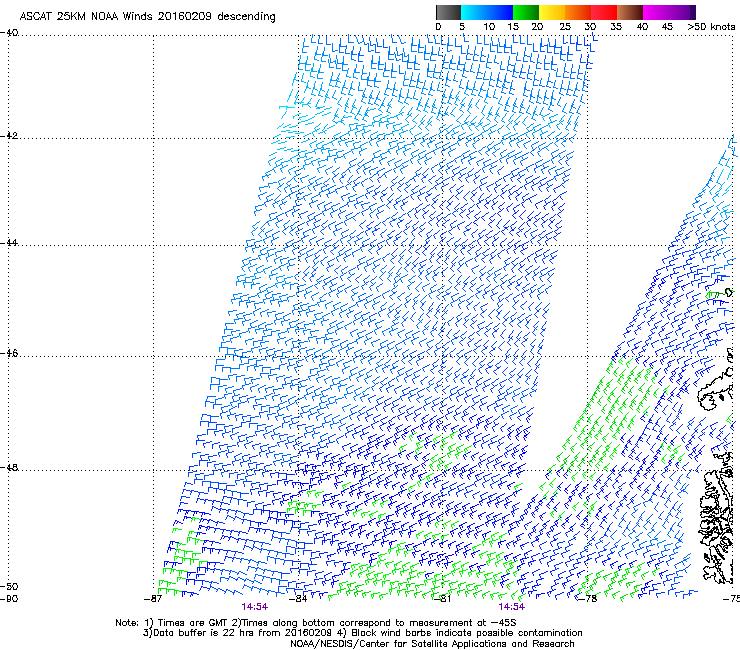Screen dimensions: 740x650
Task: Click the latitude label '-46'
Action: (x=9, y=353)
